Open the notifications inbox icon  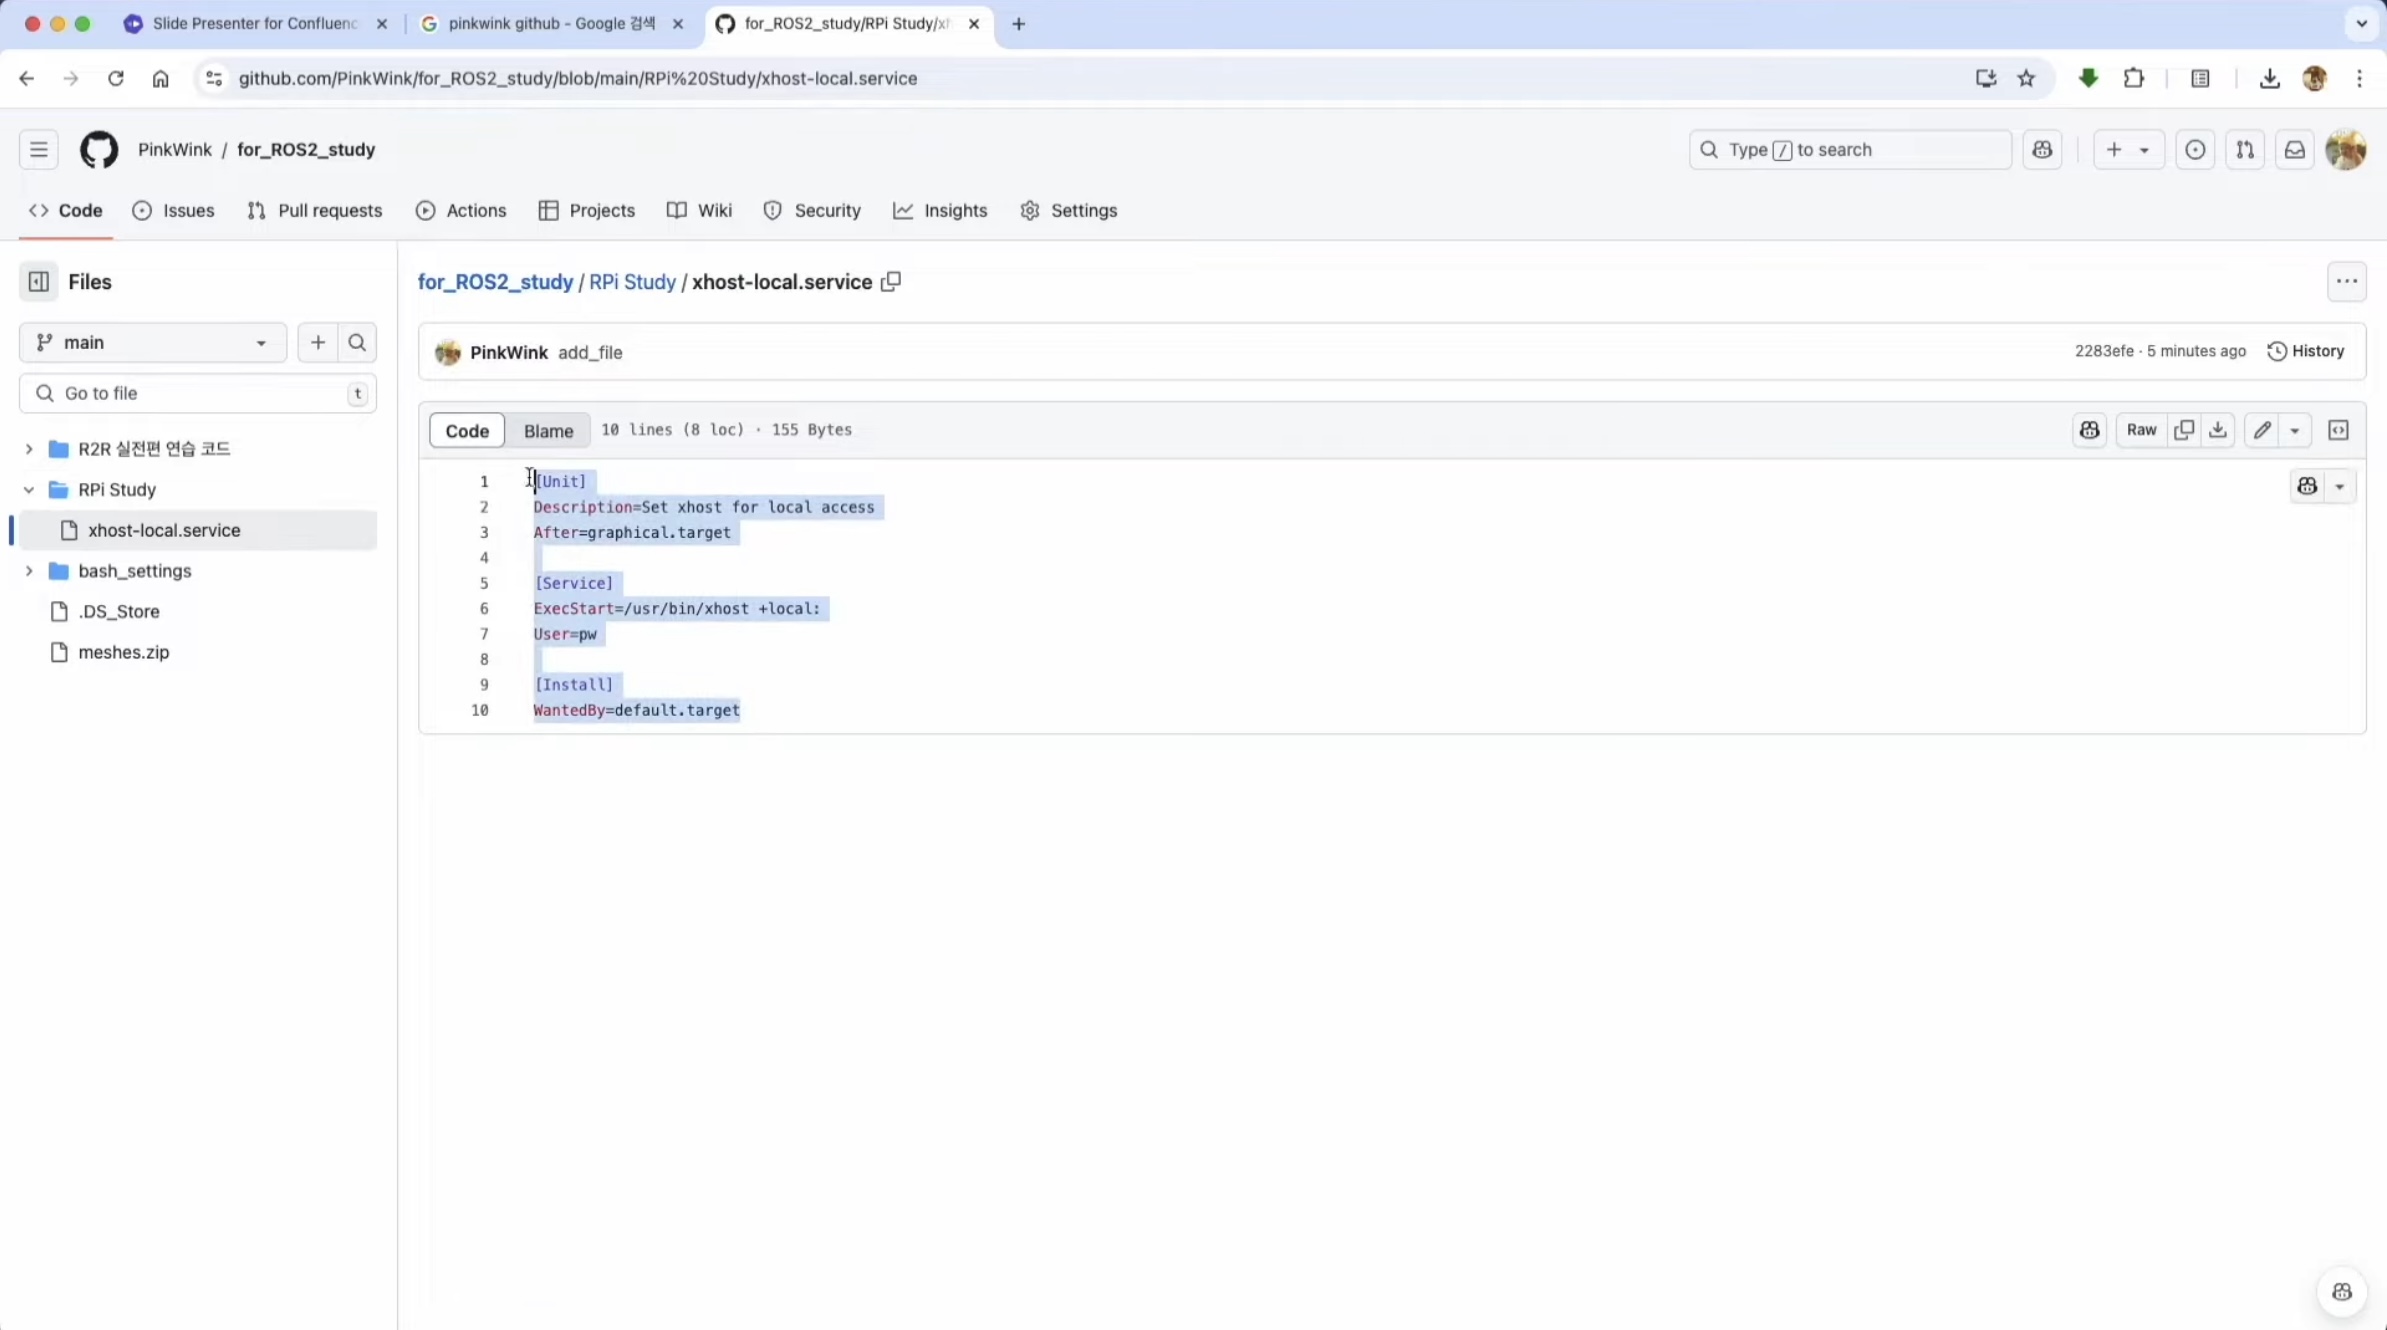[x=2295, y=150]
